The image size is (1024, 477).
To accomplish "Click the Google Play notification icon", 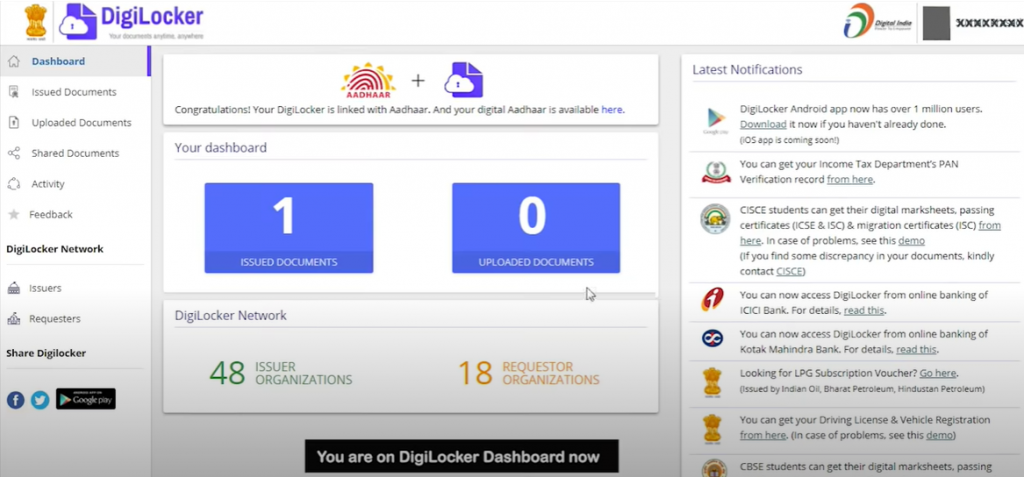I will click(715, 120).
